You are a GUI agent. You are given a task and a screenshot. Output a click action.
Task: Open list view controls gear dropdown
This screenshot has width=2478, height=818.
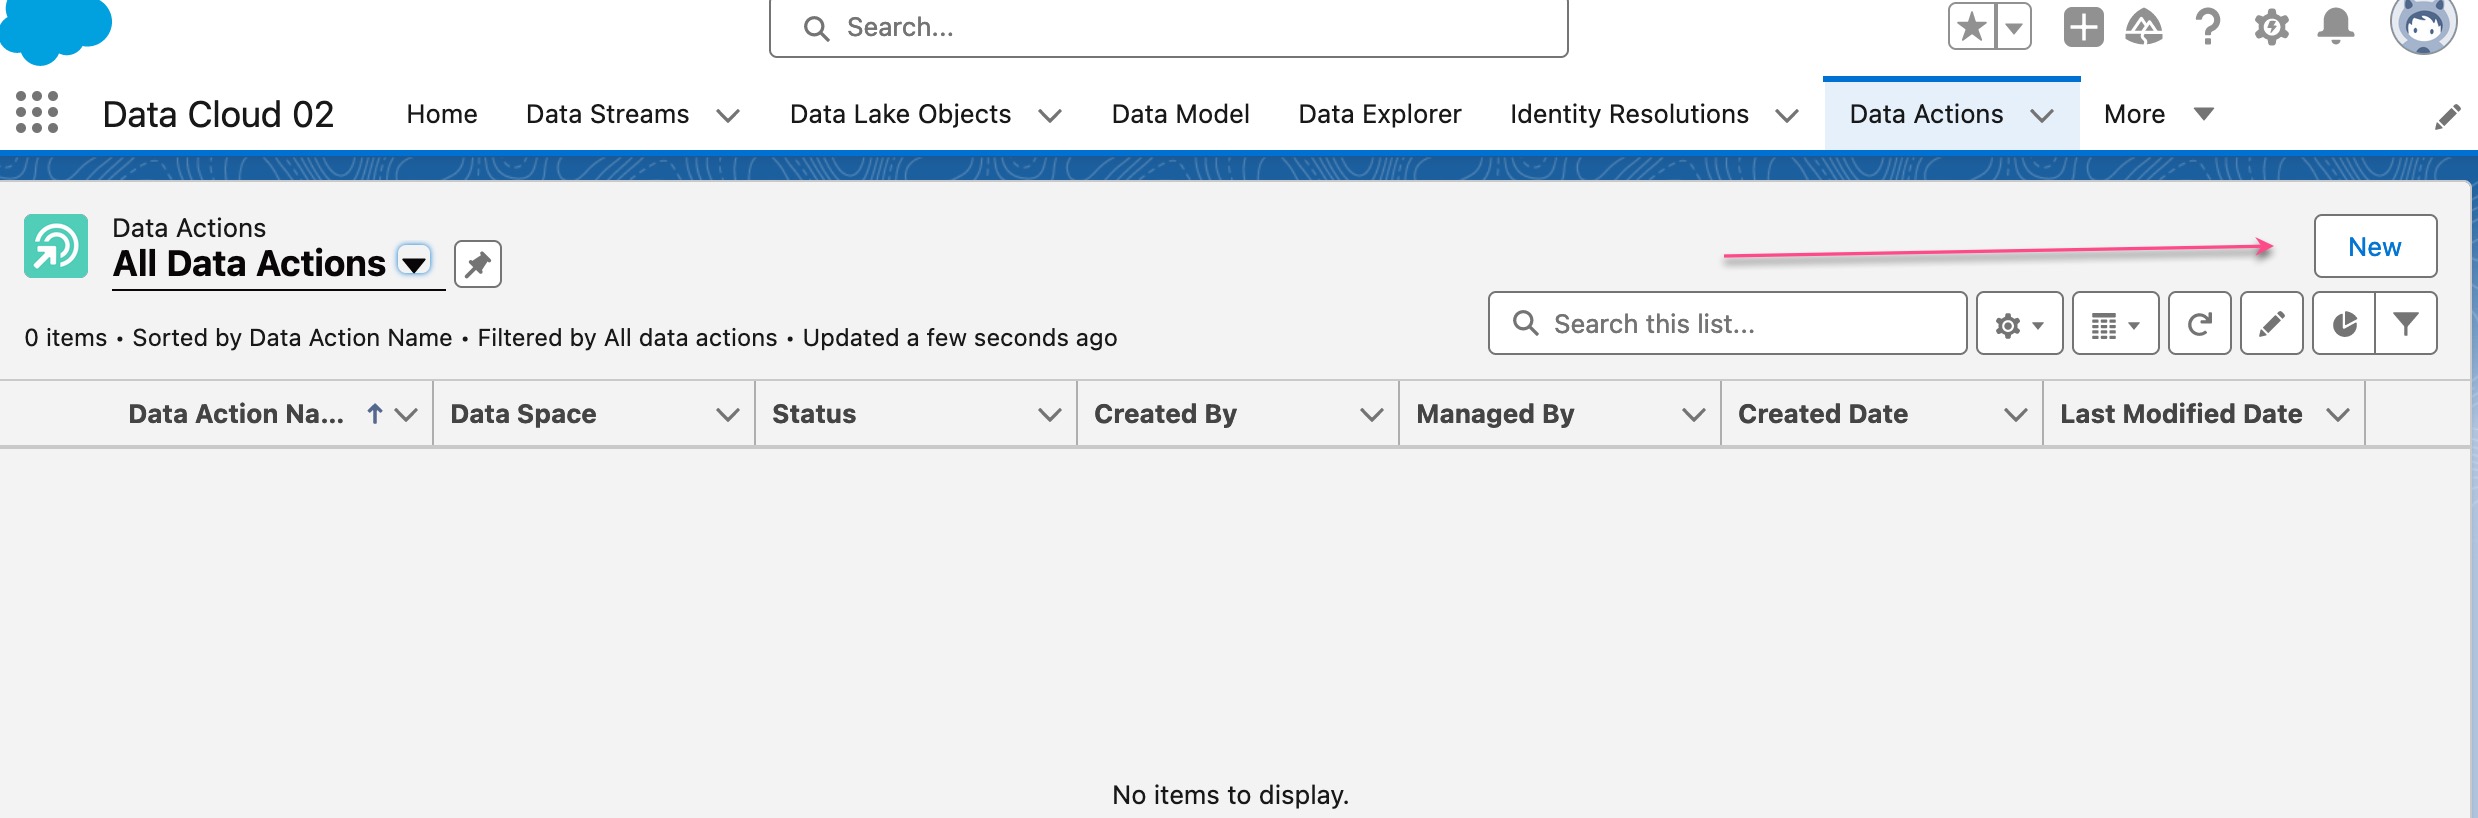pyautogui.click(x=2019, y=324)
